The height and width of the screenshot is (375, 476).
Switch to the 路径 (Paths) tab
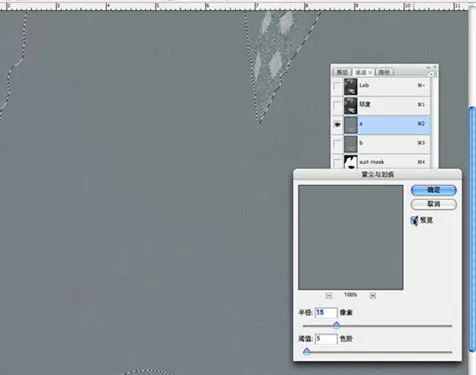point(384,72)
